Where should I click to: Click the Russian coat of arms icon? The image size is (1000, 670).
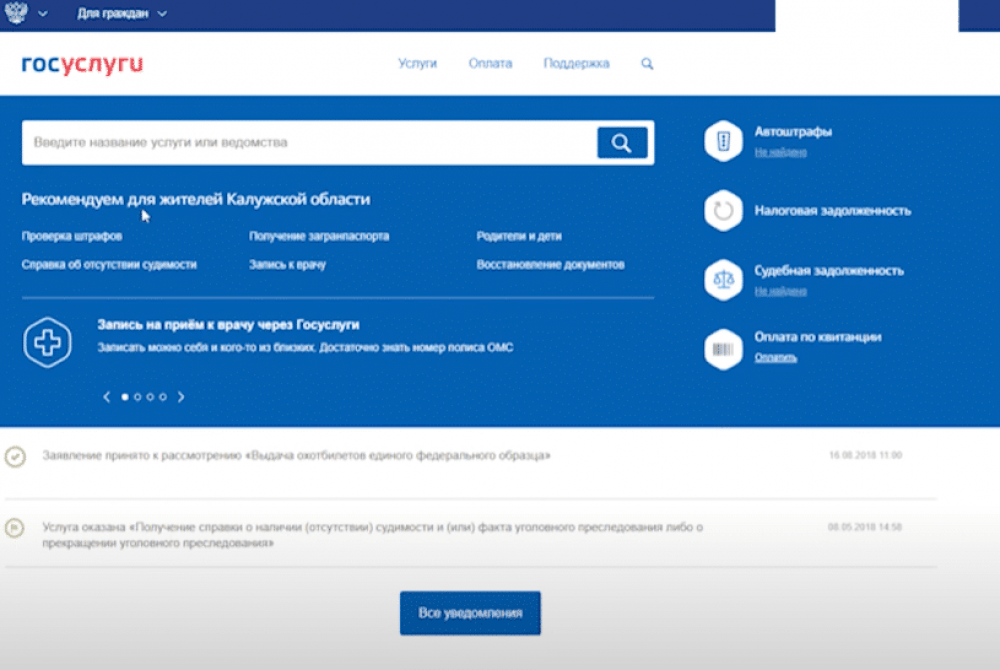(16, 12)
